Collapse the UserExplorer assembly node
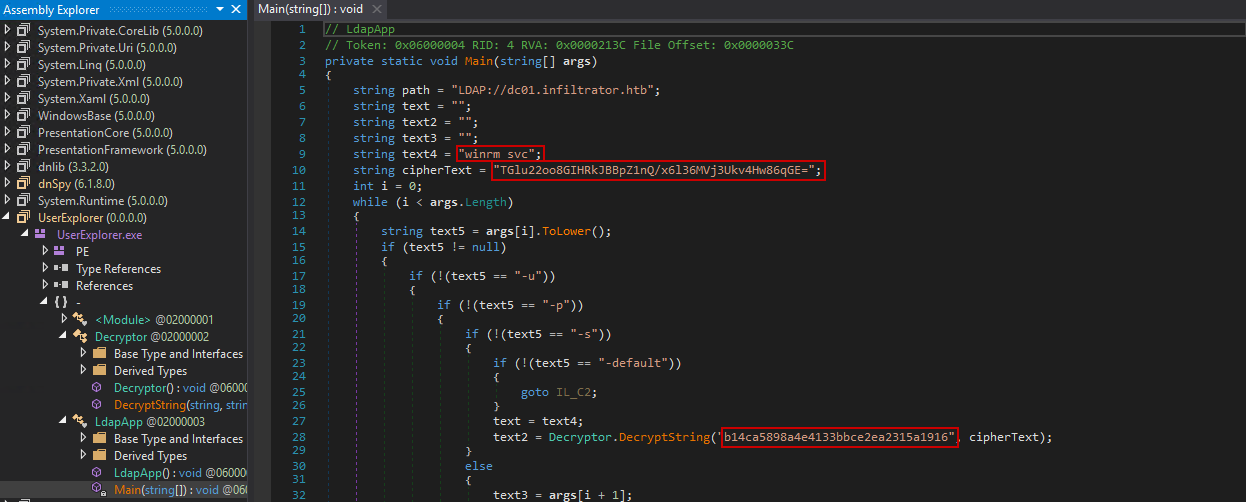This screenshot has height=502, width=1246. coord(9,217)
